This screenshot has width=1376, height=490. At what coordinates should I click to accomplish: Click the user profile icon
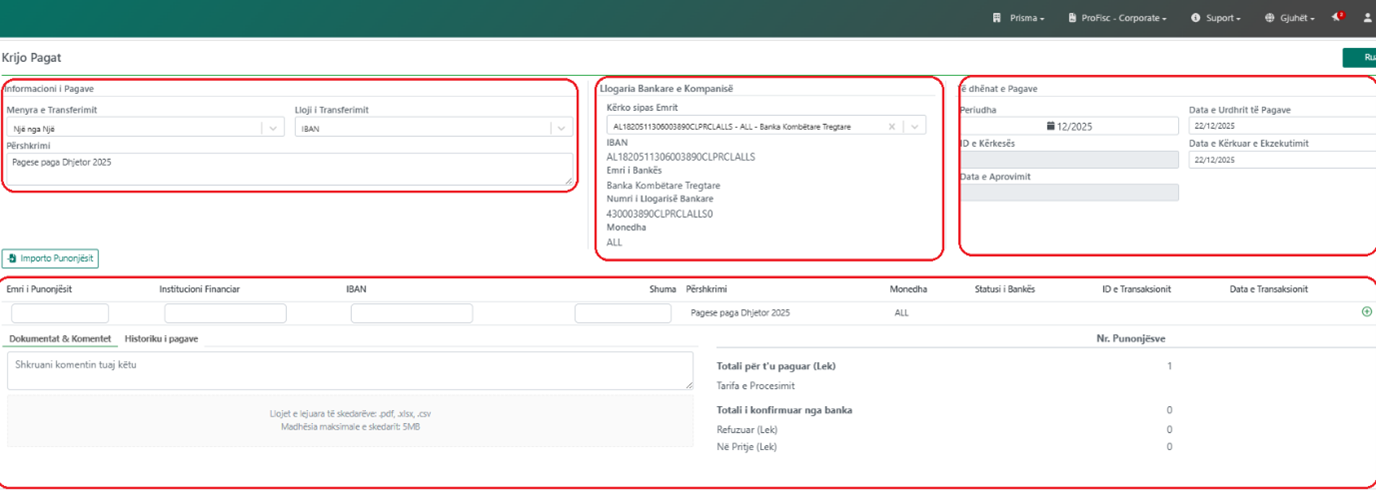[x=1367, y=18]
